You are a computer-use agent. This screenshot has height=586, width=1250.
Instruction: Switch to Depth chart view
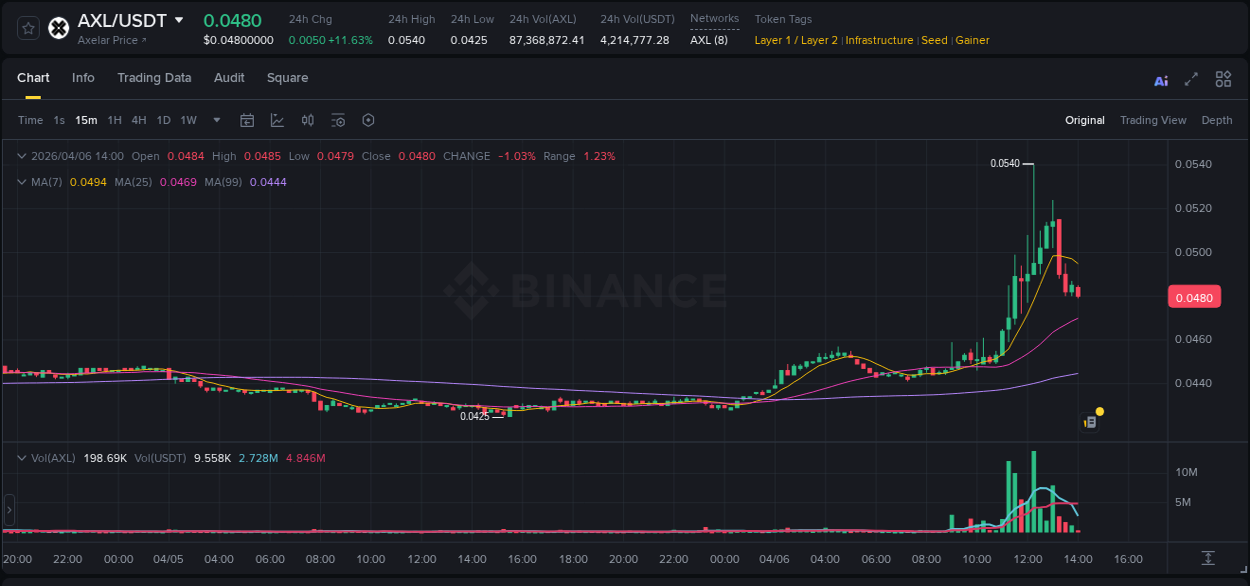pyautogui.click(x=1217, y=120)
